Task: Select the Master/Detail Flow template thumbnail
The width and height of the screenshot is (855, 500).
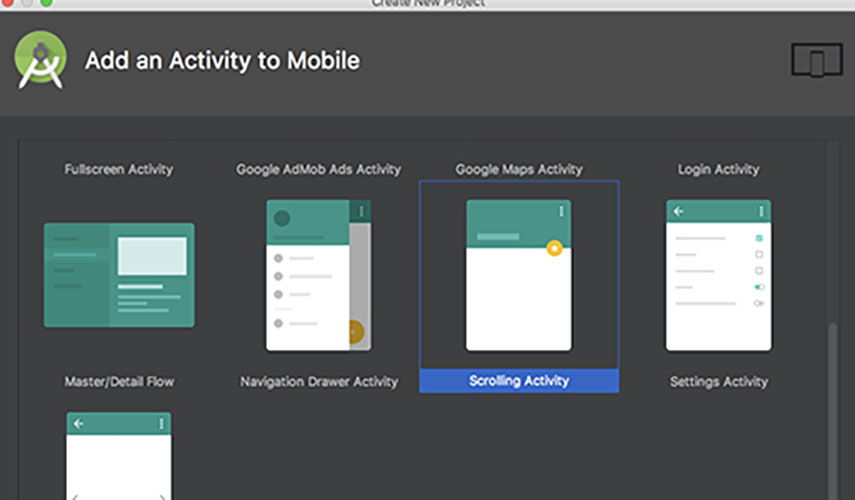Action: click(119, 275)
